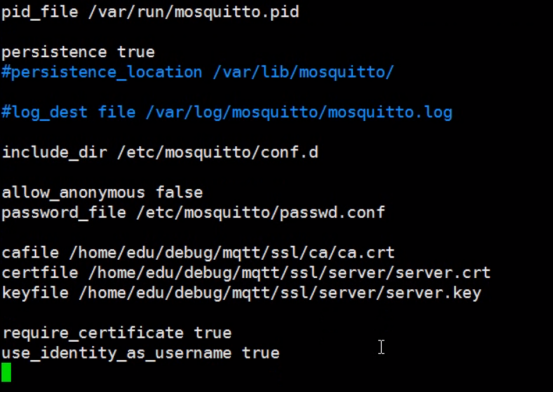554x393 pixels.
Task: Click the password_file keyword
Action: (x=64, y=213)
